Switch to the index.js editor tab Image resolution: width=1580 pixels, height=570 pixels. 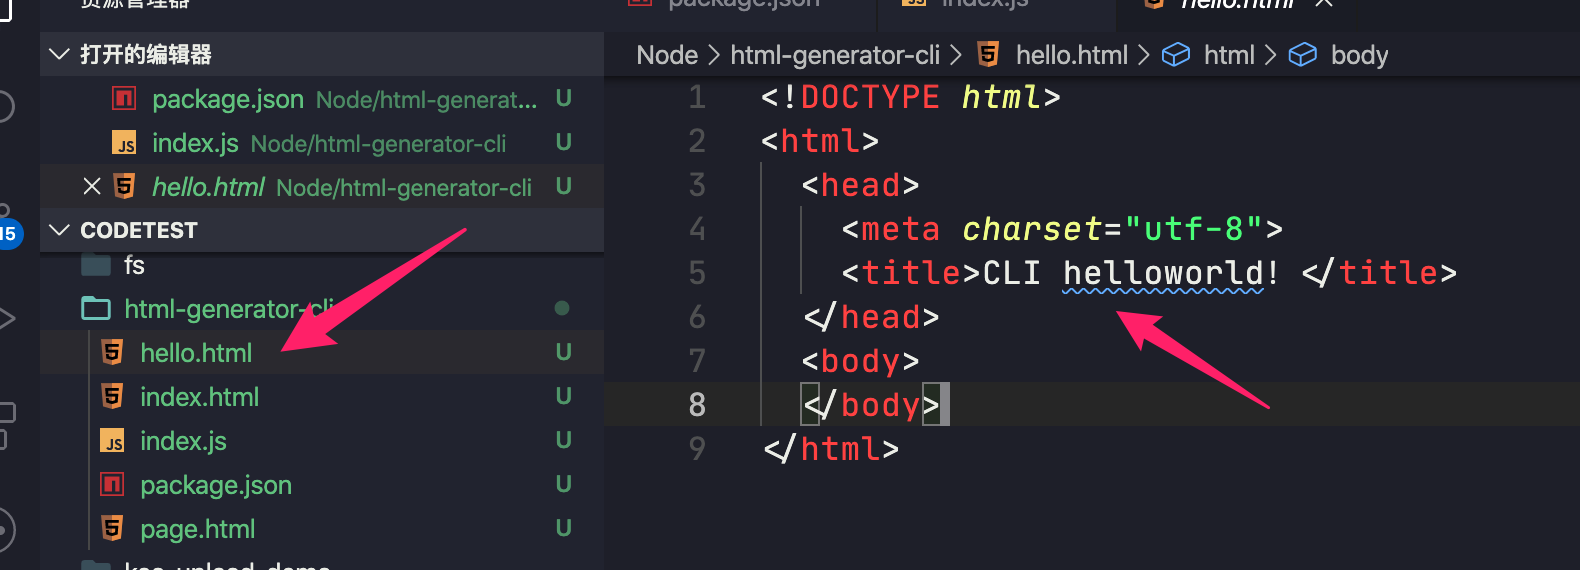pyautogui.click(x=996, y=5)
